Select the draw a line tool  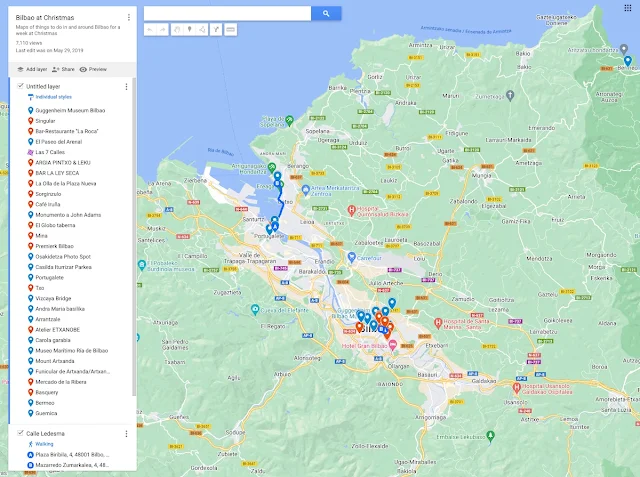coord(202,29)
